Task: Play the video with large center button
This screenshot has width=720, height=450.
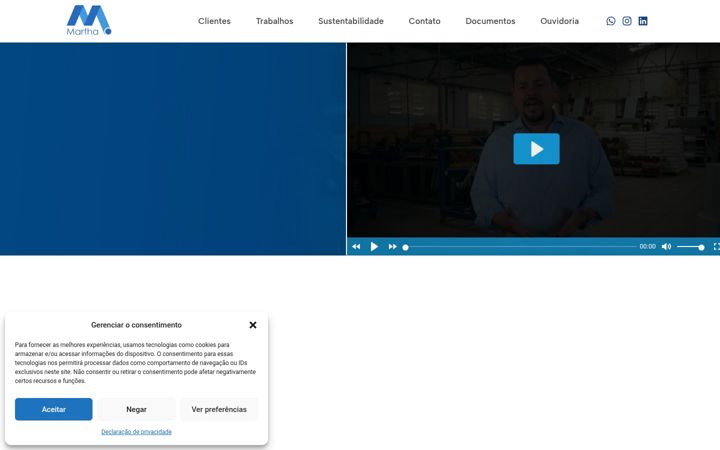Action: [536, 149]
